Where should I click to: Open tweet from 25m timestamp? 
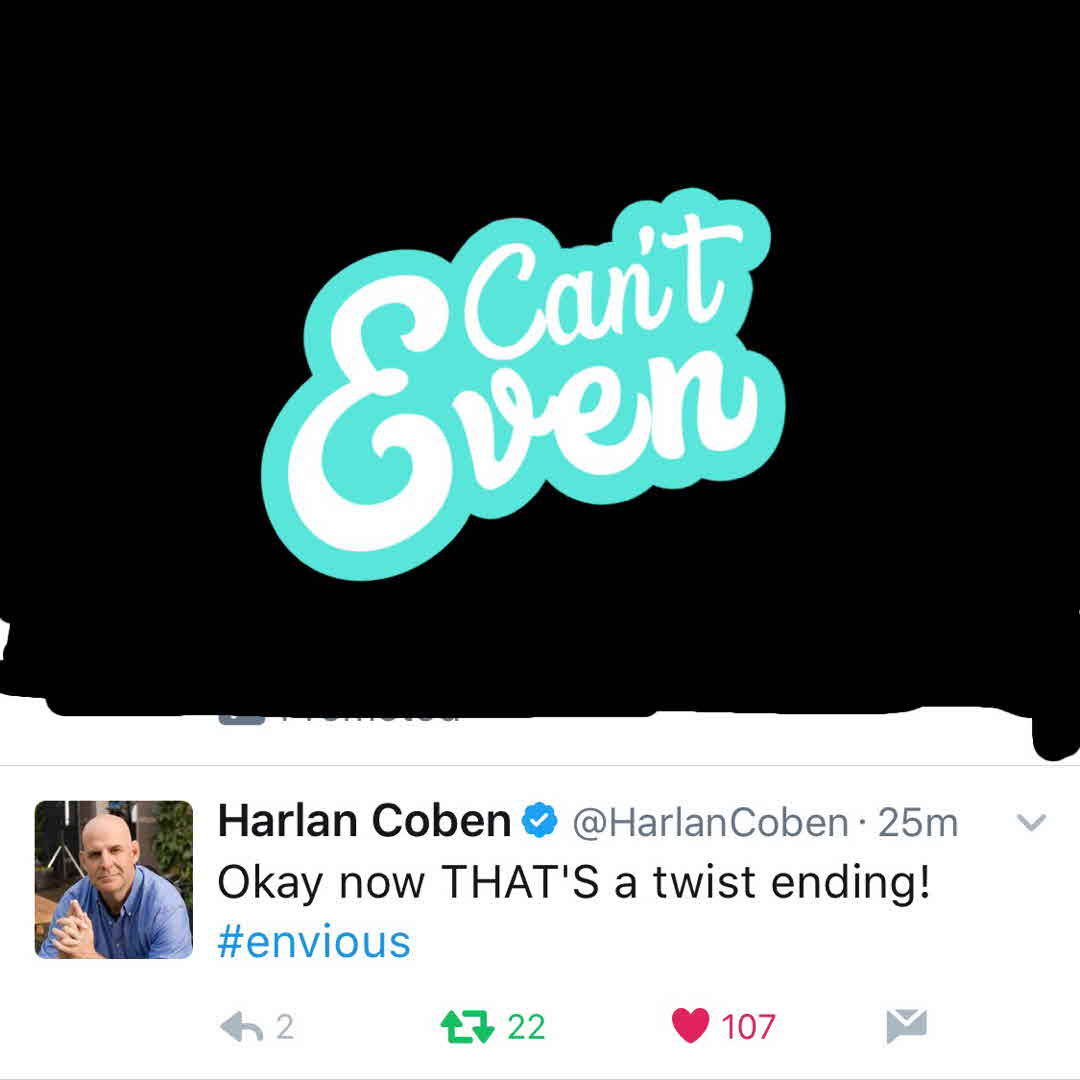click(x=917, y=822)
